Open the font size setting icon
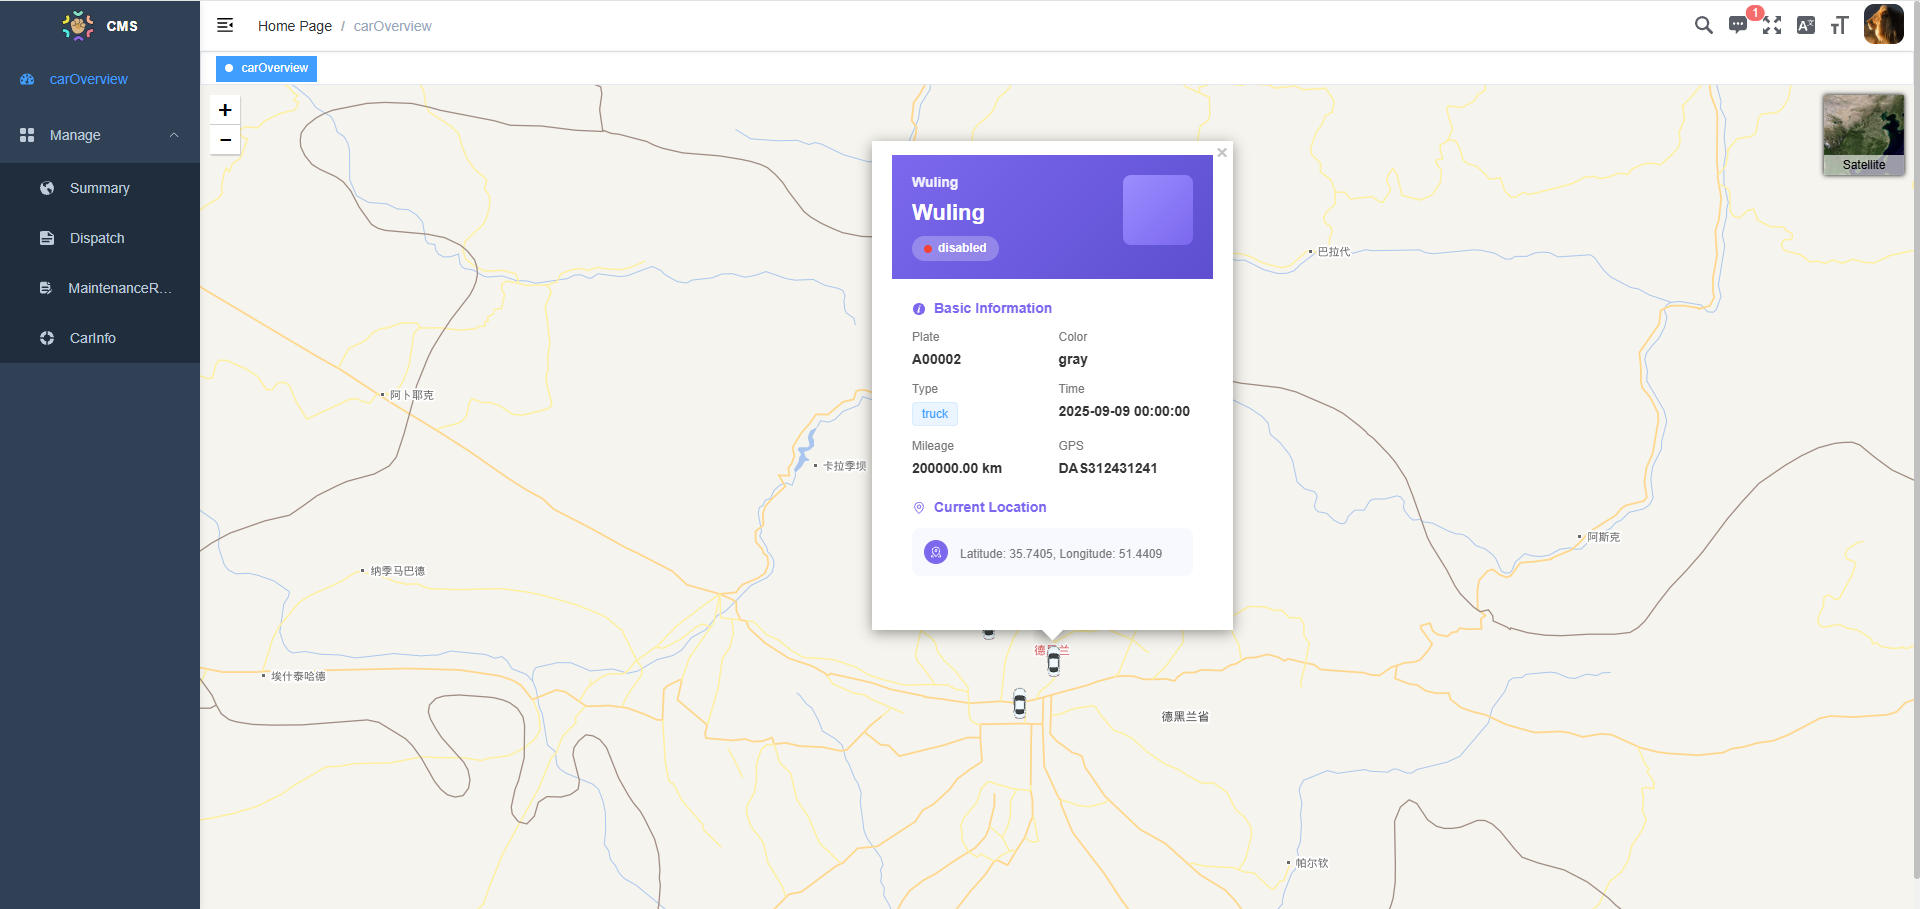Image resolution: width=1920 pixels, height=909 pixels. 1839,25
